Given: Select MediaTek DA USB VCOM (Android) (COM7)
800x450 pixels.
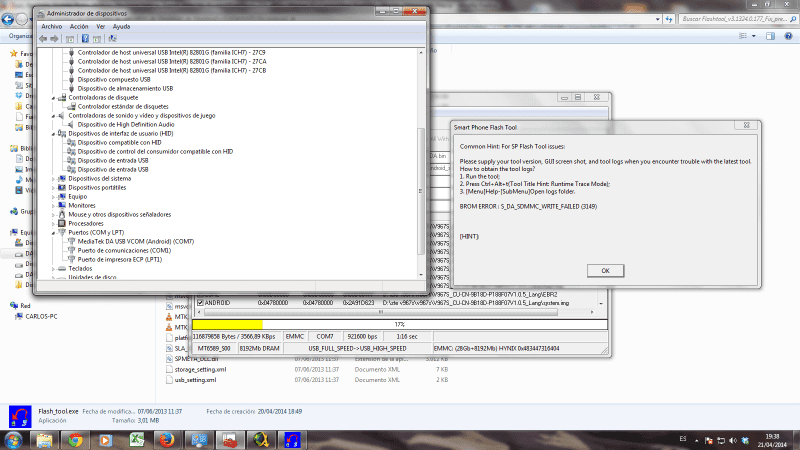Looking at the screenshot, I should pyautogui.click(x=136, y=241).
